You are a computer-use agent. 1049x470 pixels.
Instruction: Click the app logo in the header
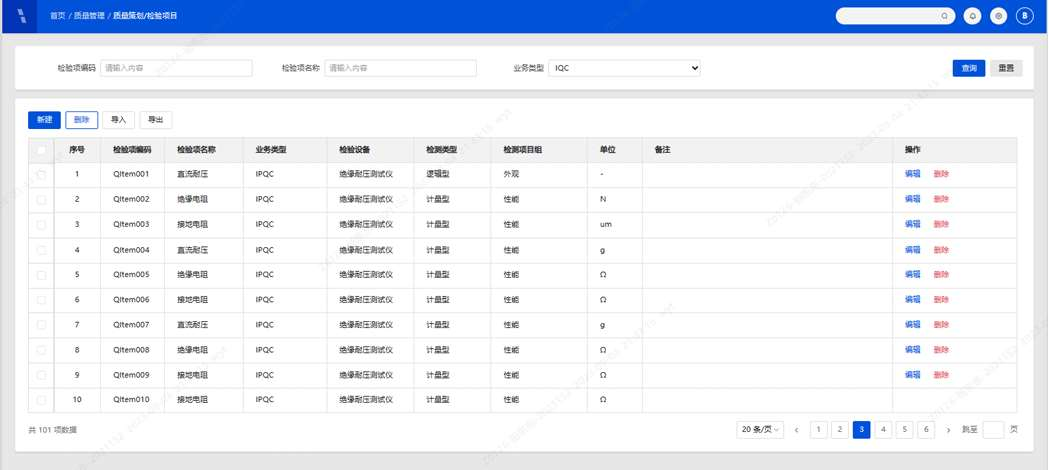[21, 16]
